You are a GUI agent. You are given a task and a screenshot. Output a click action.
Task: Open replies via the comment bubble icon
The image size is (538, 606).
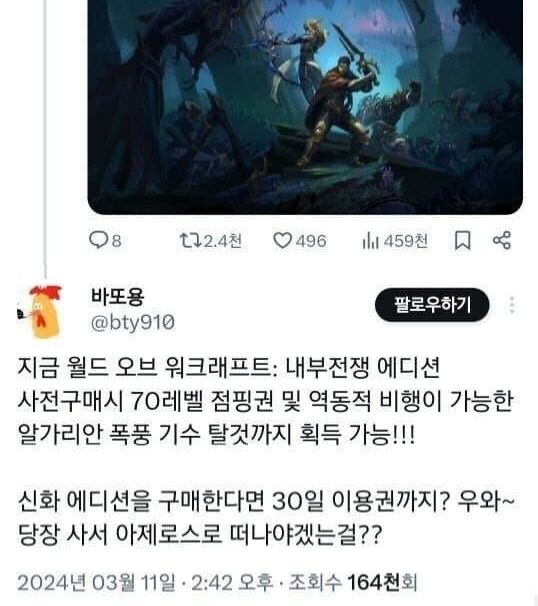pyautogui.click(x=98, y=240)
